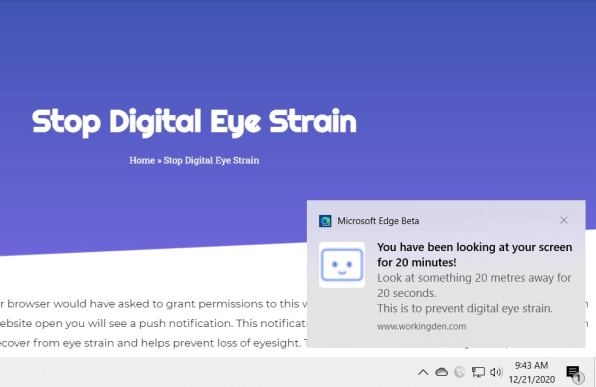This screenshot has height=387, width=596.
Task: Click the globe tray icon
Action: tap(460, 372)
